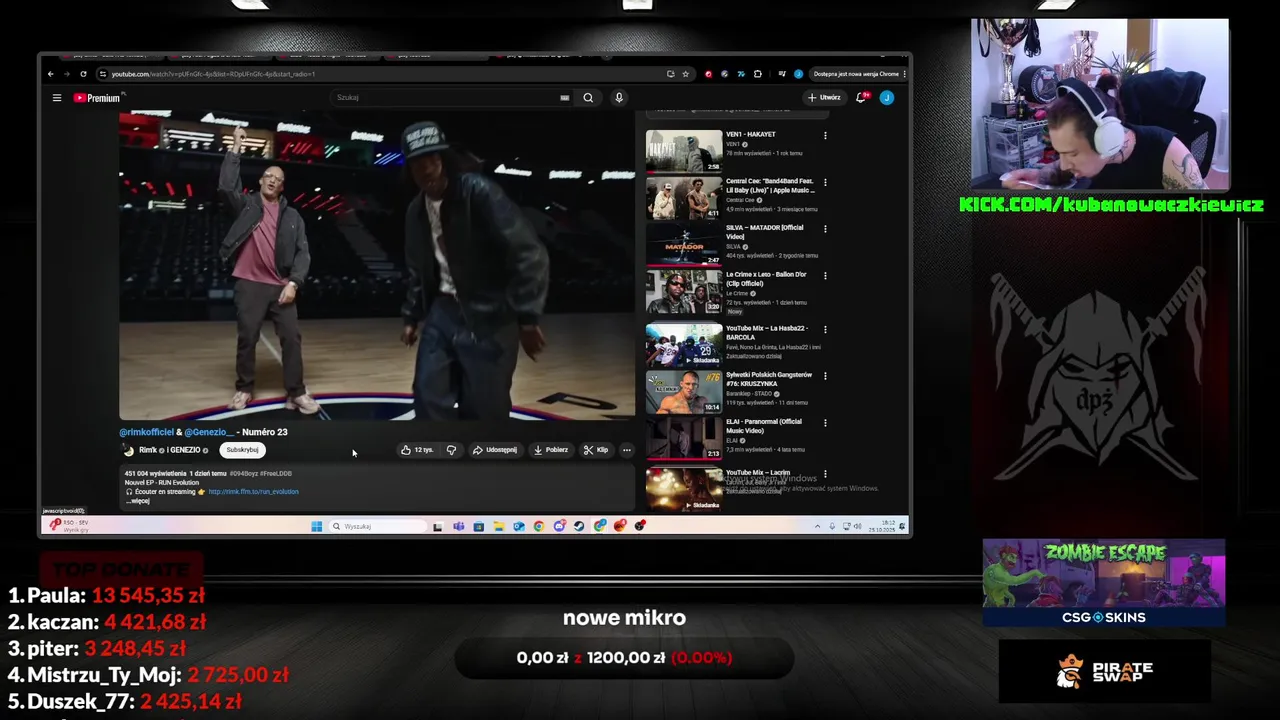Viewport: 1280px width, 720px height.
Task: Open Task View on the taskbar
Action: [x=437, y=526]
